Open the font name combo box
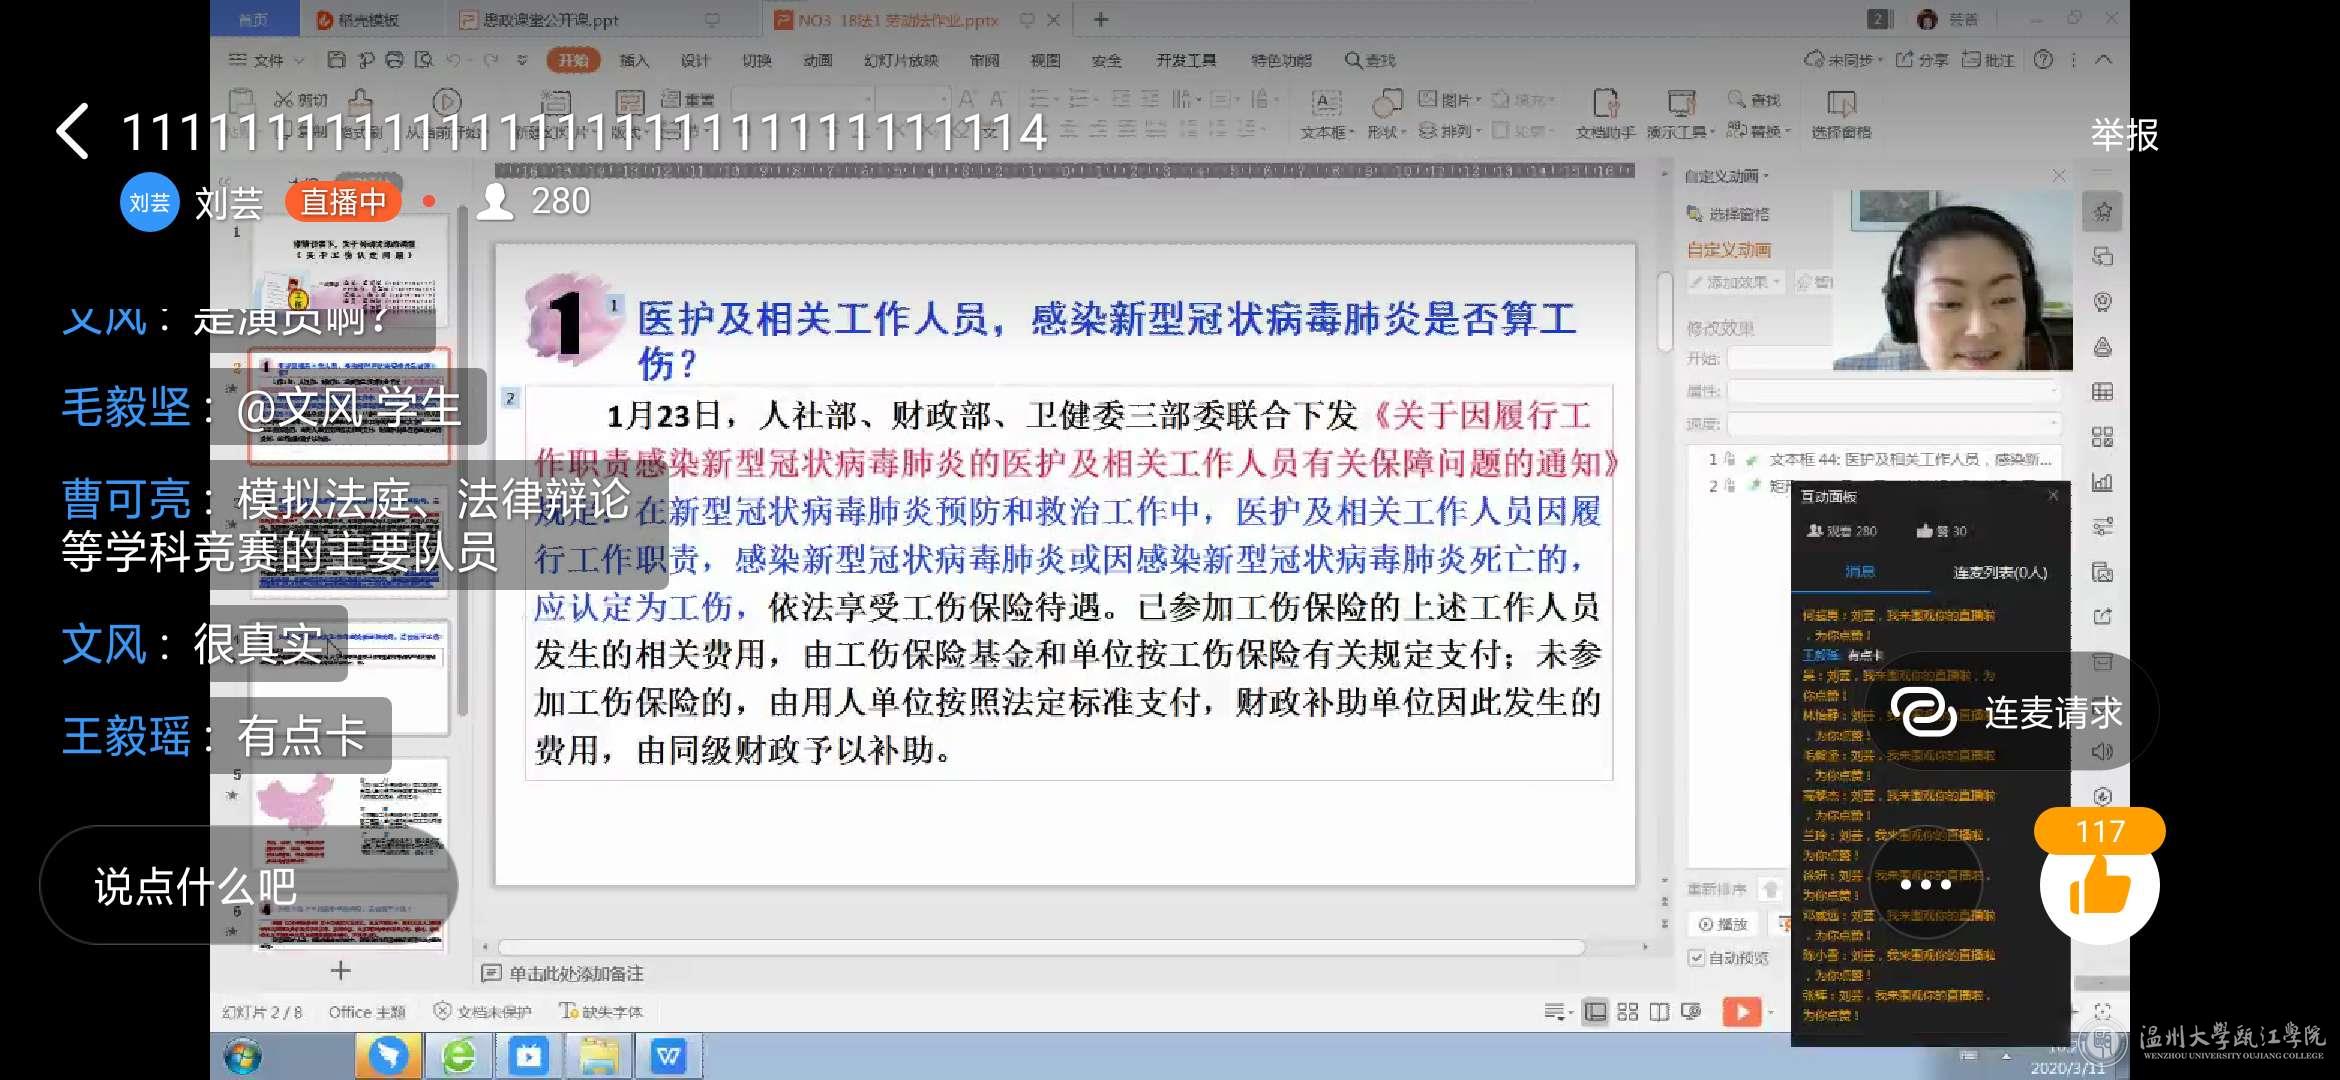The image size is (2340, 1080). coord(803,98)
